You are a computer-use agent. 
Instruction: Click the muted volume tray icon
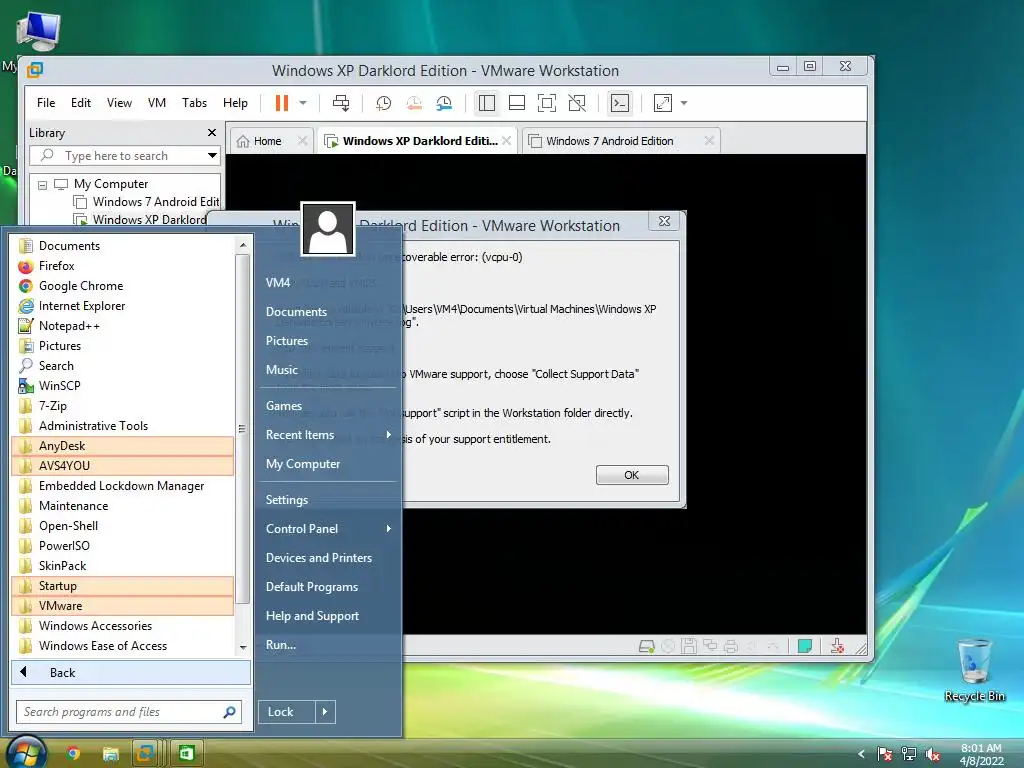coord(933,754)
